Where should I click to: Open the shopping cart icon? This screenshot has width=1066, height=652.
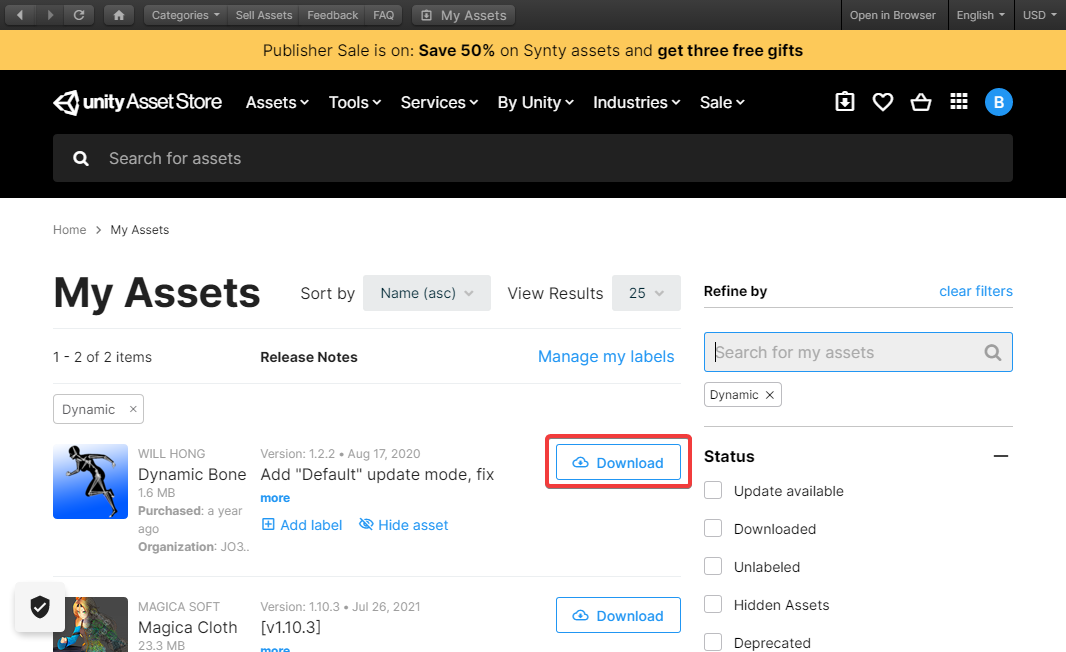[x=921, y=101]
